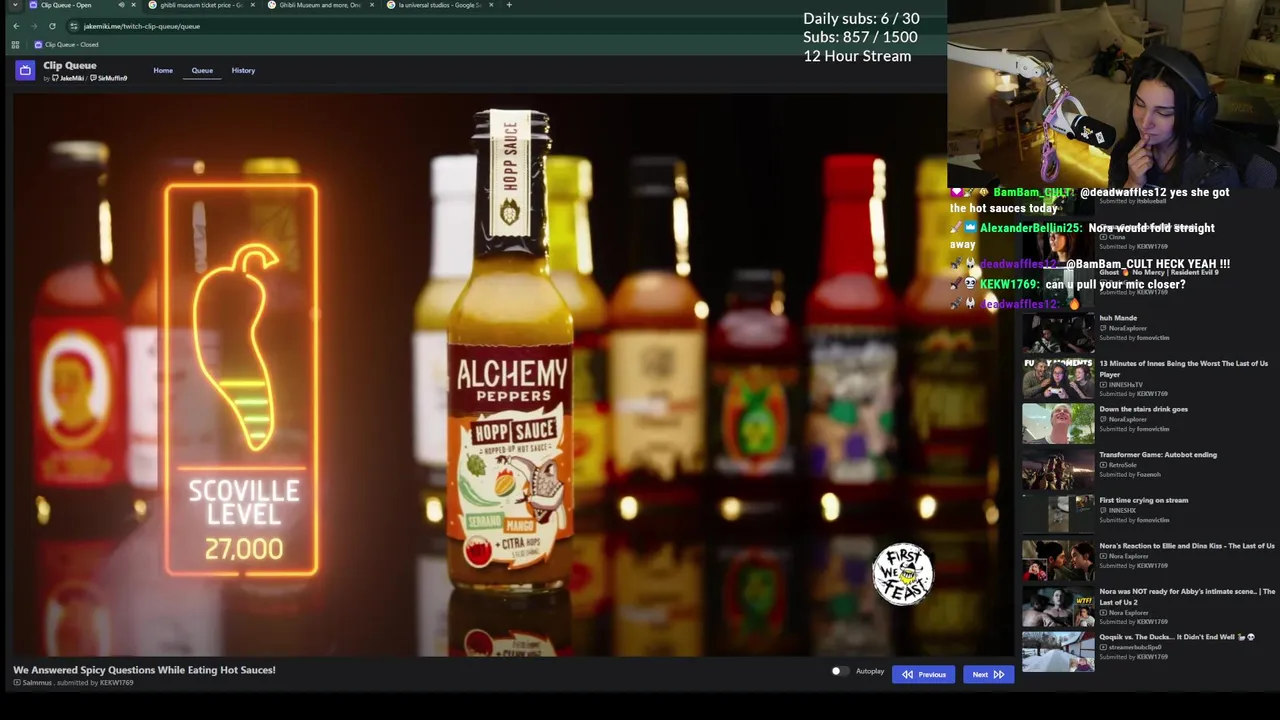Select the '13 Minutes of Innes' clip thumbnail

[1058, 378]
